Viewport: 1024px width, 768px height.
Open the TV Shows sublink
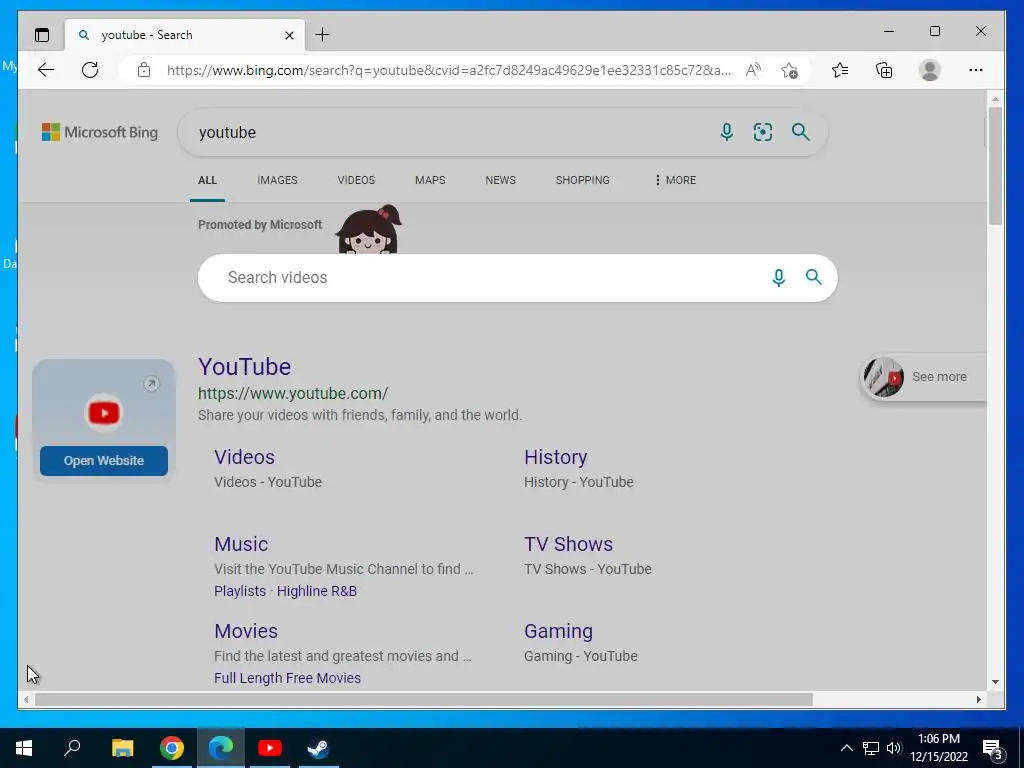(x=568, y=544)
